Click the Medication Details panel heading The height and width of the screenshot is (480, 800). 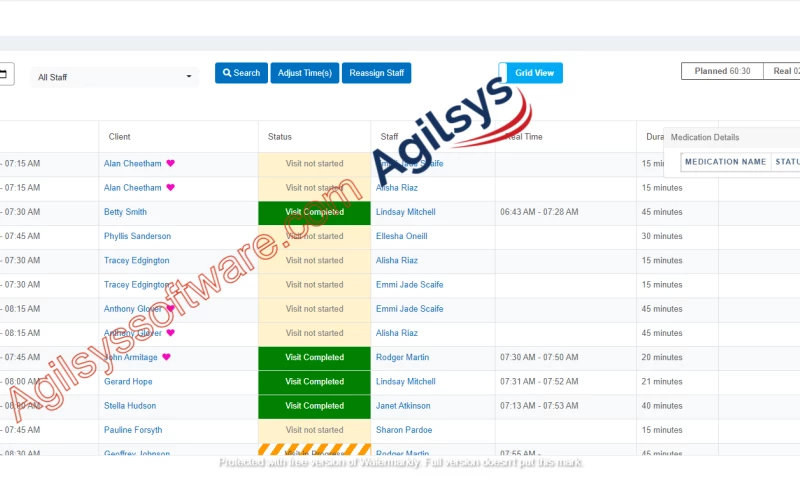[705, 137]
